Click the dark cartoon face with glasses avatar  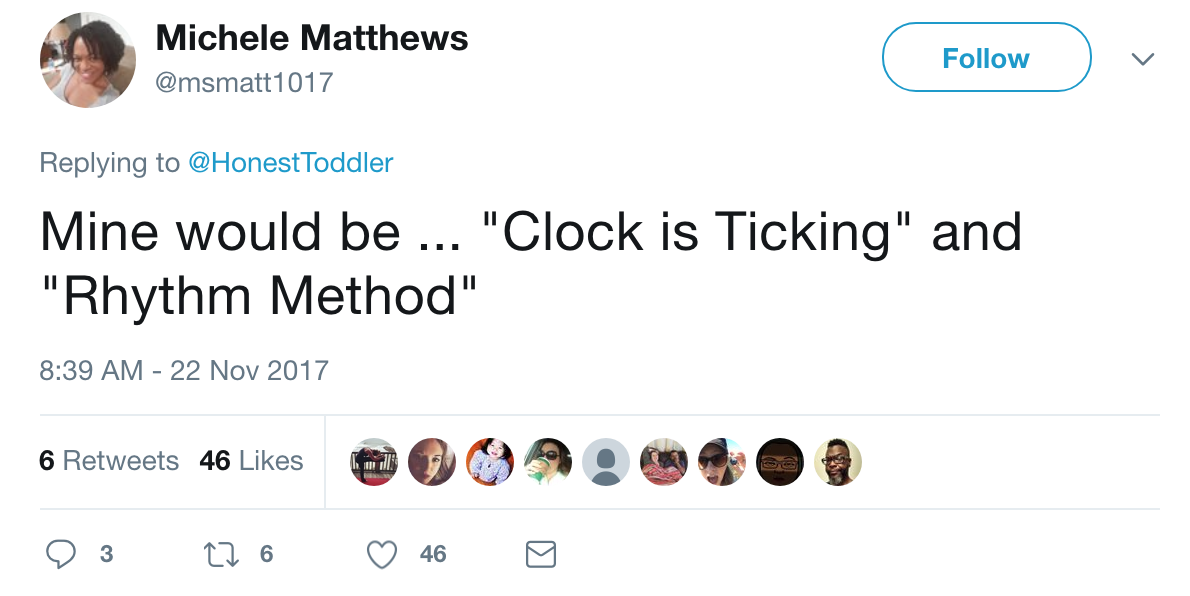point(779,462)
